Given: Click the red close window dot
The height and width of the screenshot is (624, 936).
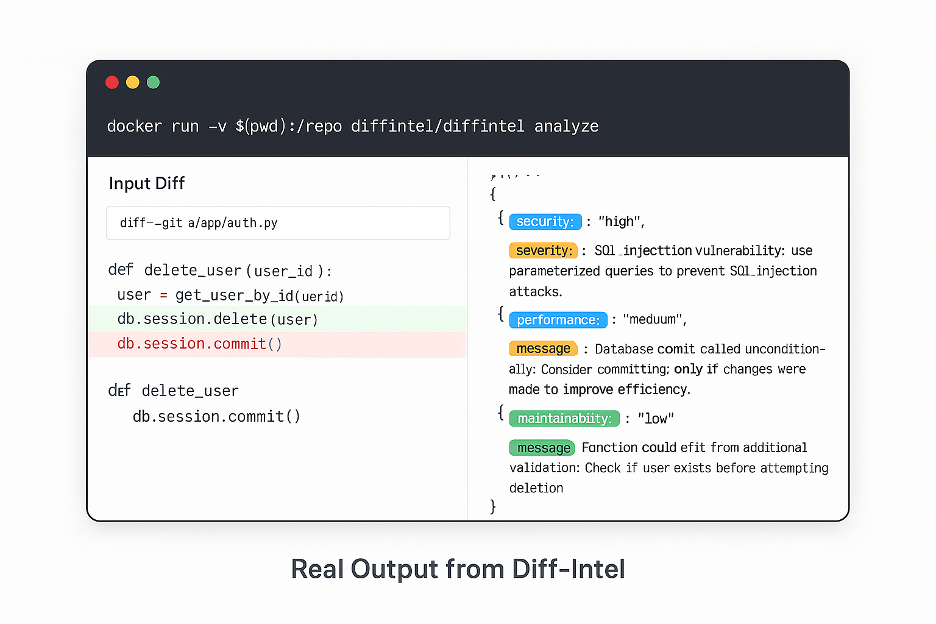Looking at the screenshot, I should [x=112, y=82].
